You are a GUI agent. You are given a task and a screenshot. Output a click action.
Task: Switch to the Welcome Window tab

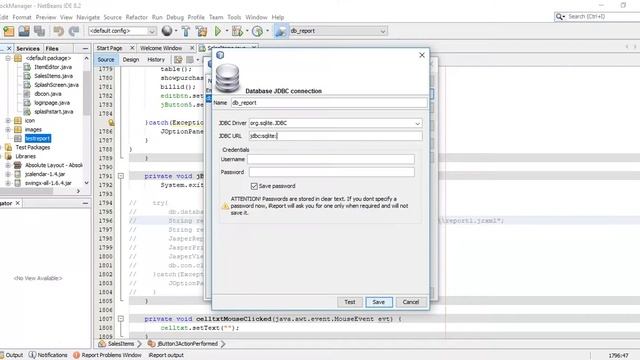click(x=161, y=48)
